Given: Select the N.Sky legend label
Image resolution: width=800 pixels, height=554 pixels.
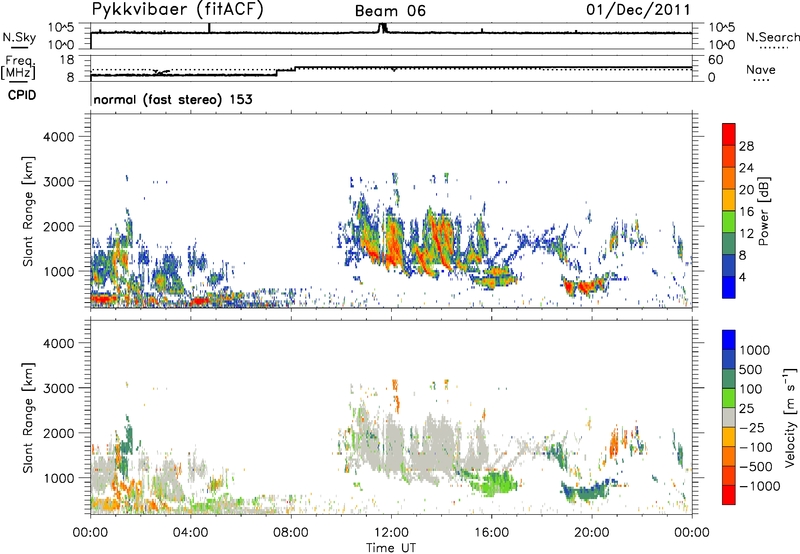Looking at the screenshot, I should pyautogui.click(x=19, y=37).
